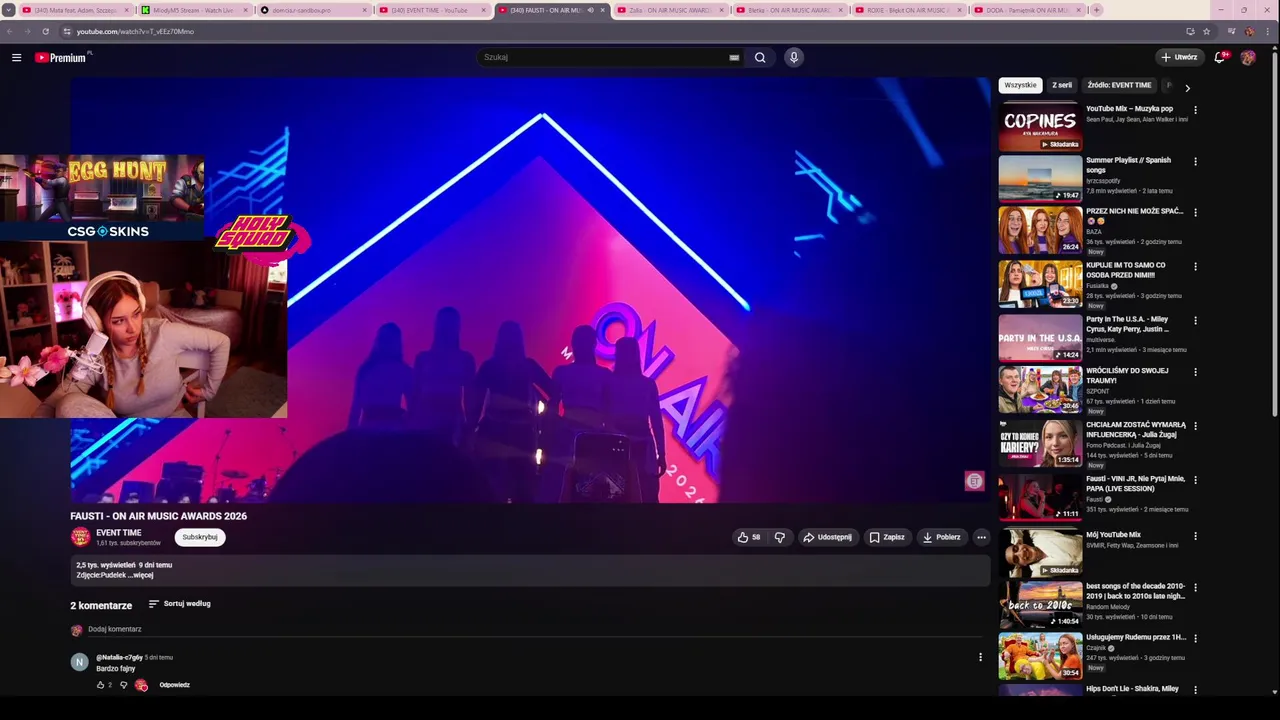Open the COPINES mix thumbnail
The width and height of the screenshot is (1280, 720).
tap(1040, 125)
